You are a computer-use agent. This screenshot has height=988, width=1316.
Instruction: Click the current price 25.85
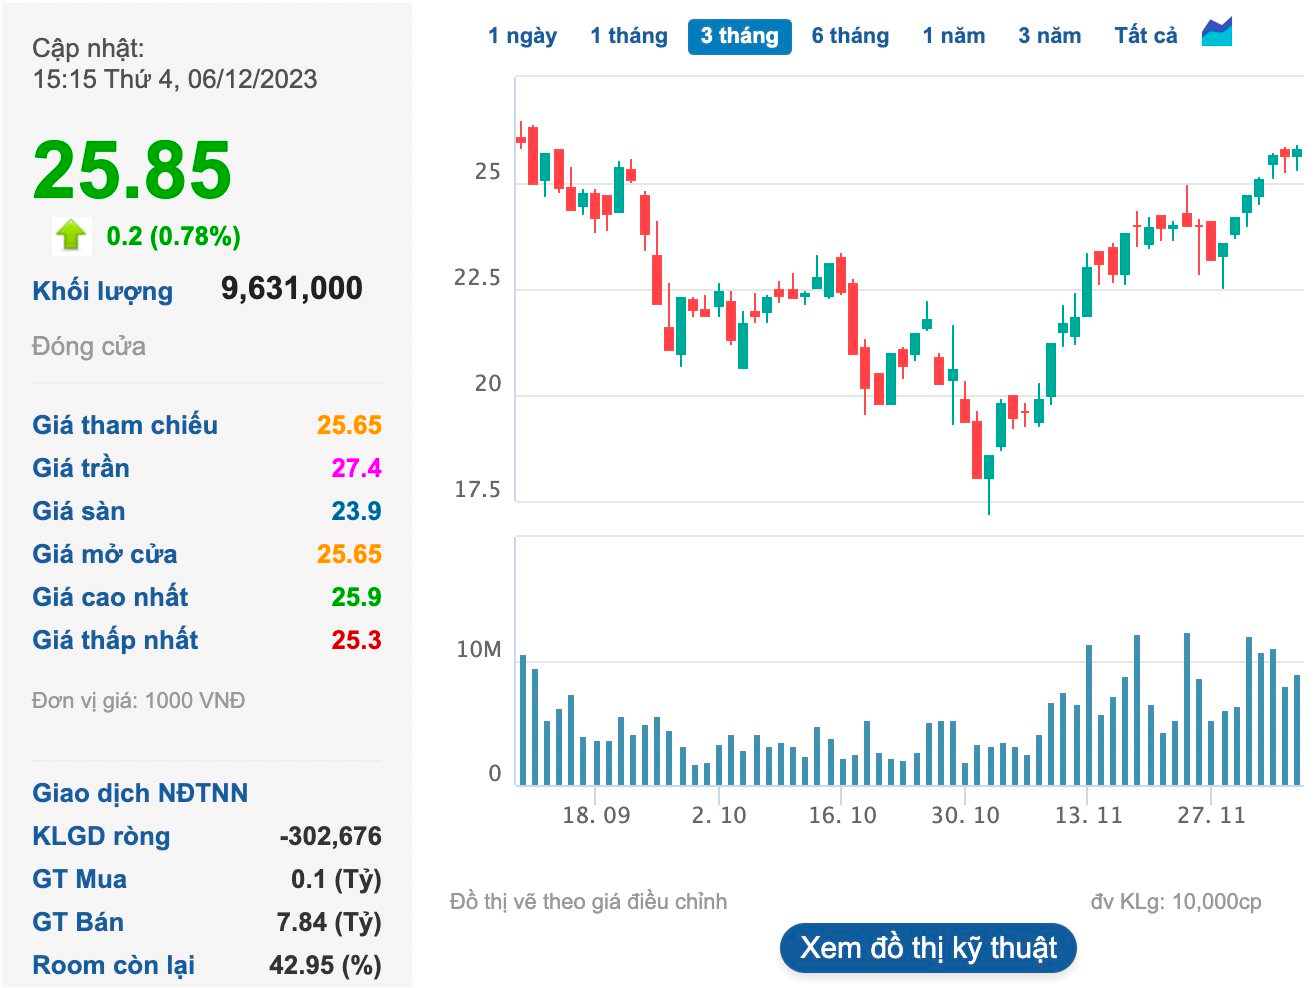coord(132,170)
